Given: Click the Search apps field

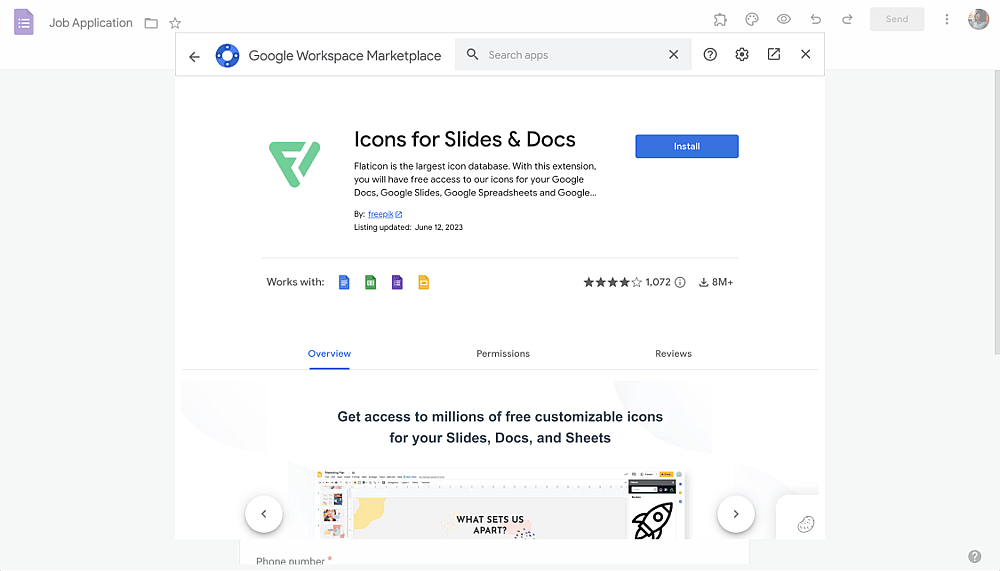Looking at the screenshot, I should [573, 55].
